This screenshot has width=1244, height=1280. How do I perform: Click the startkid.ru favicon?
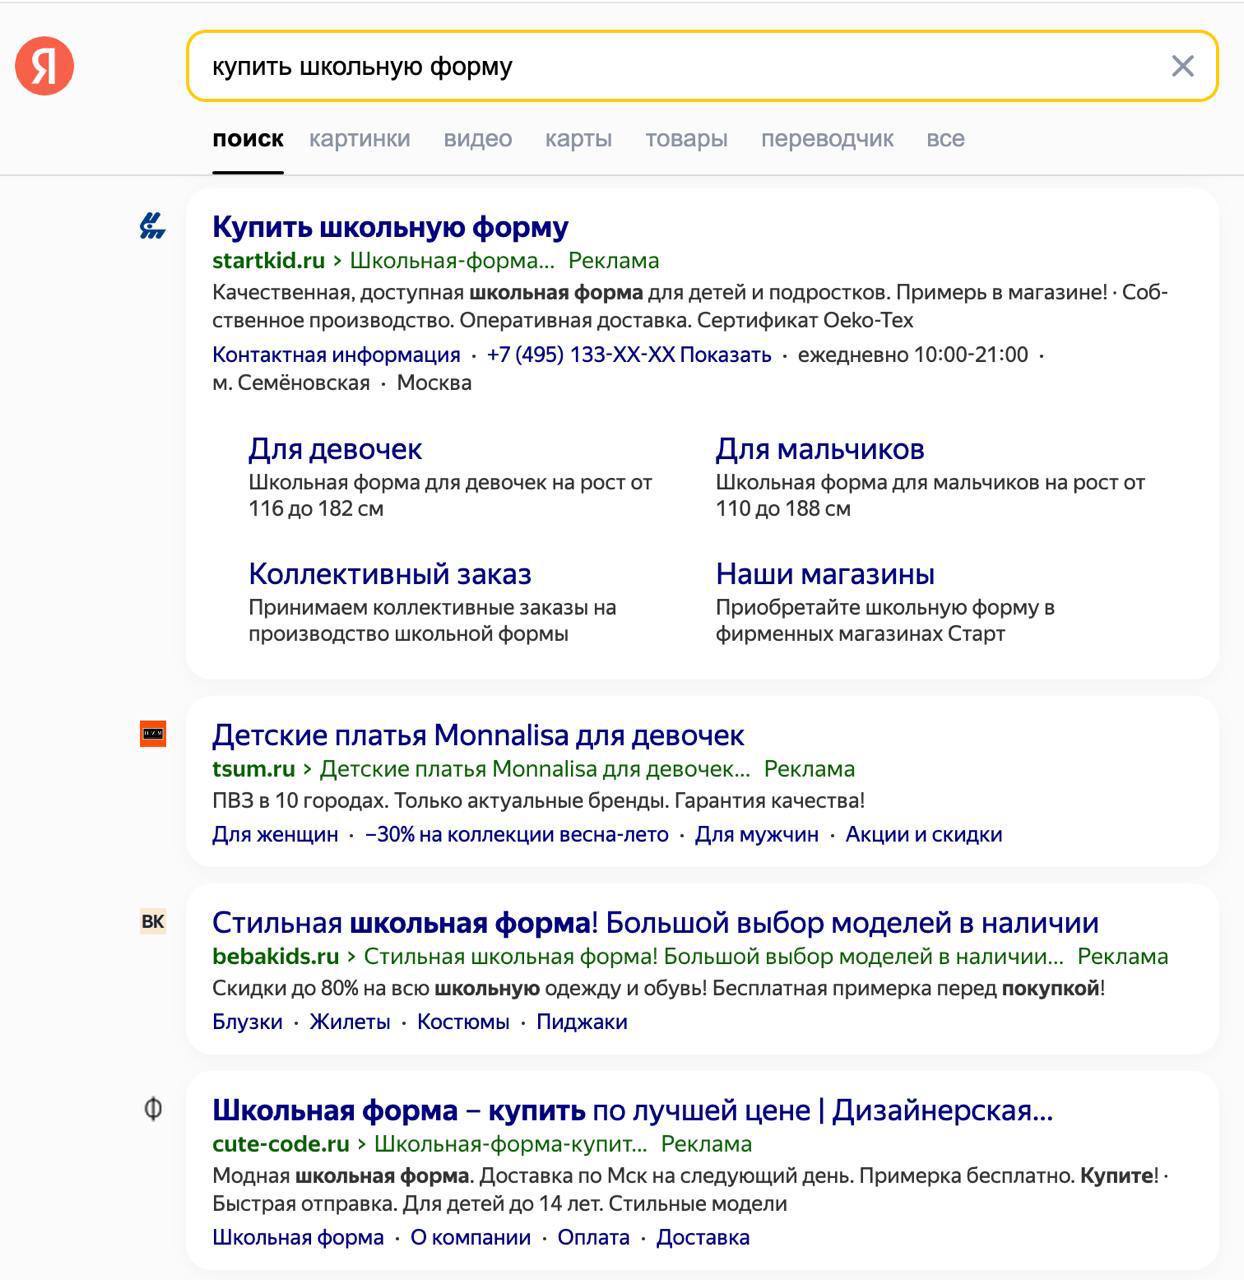click(x=152, y=226)
